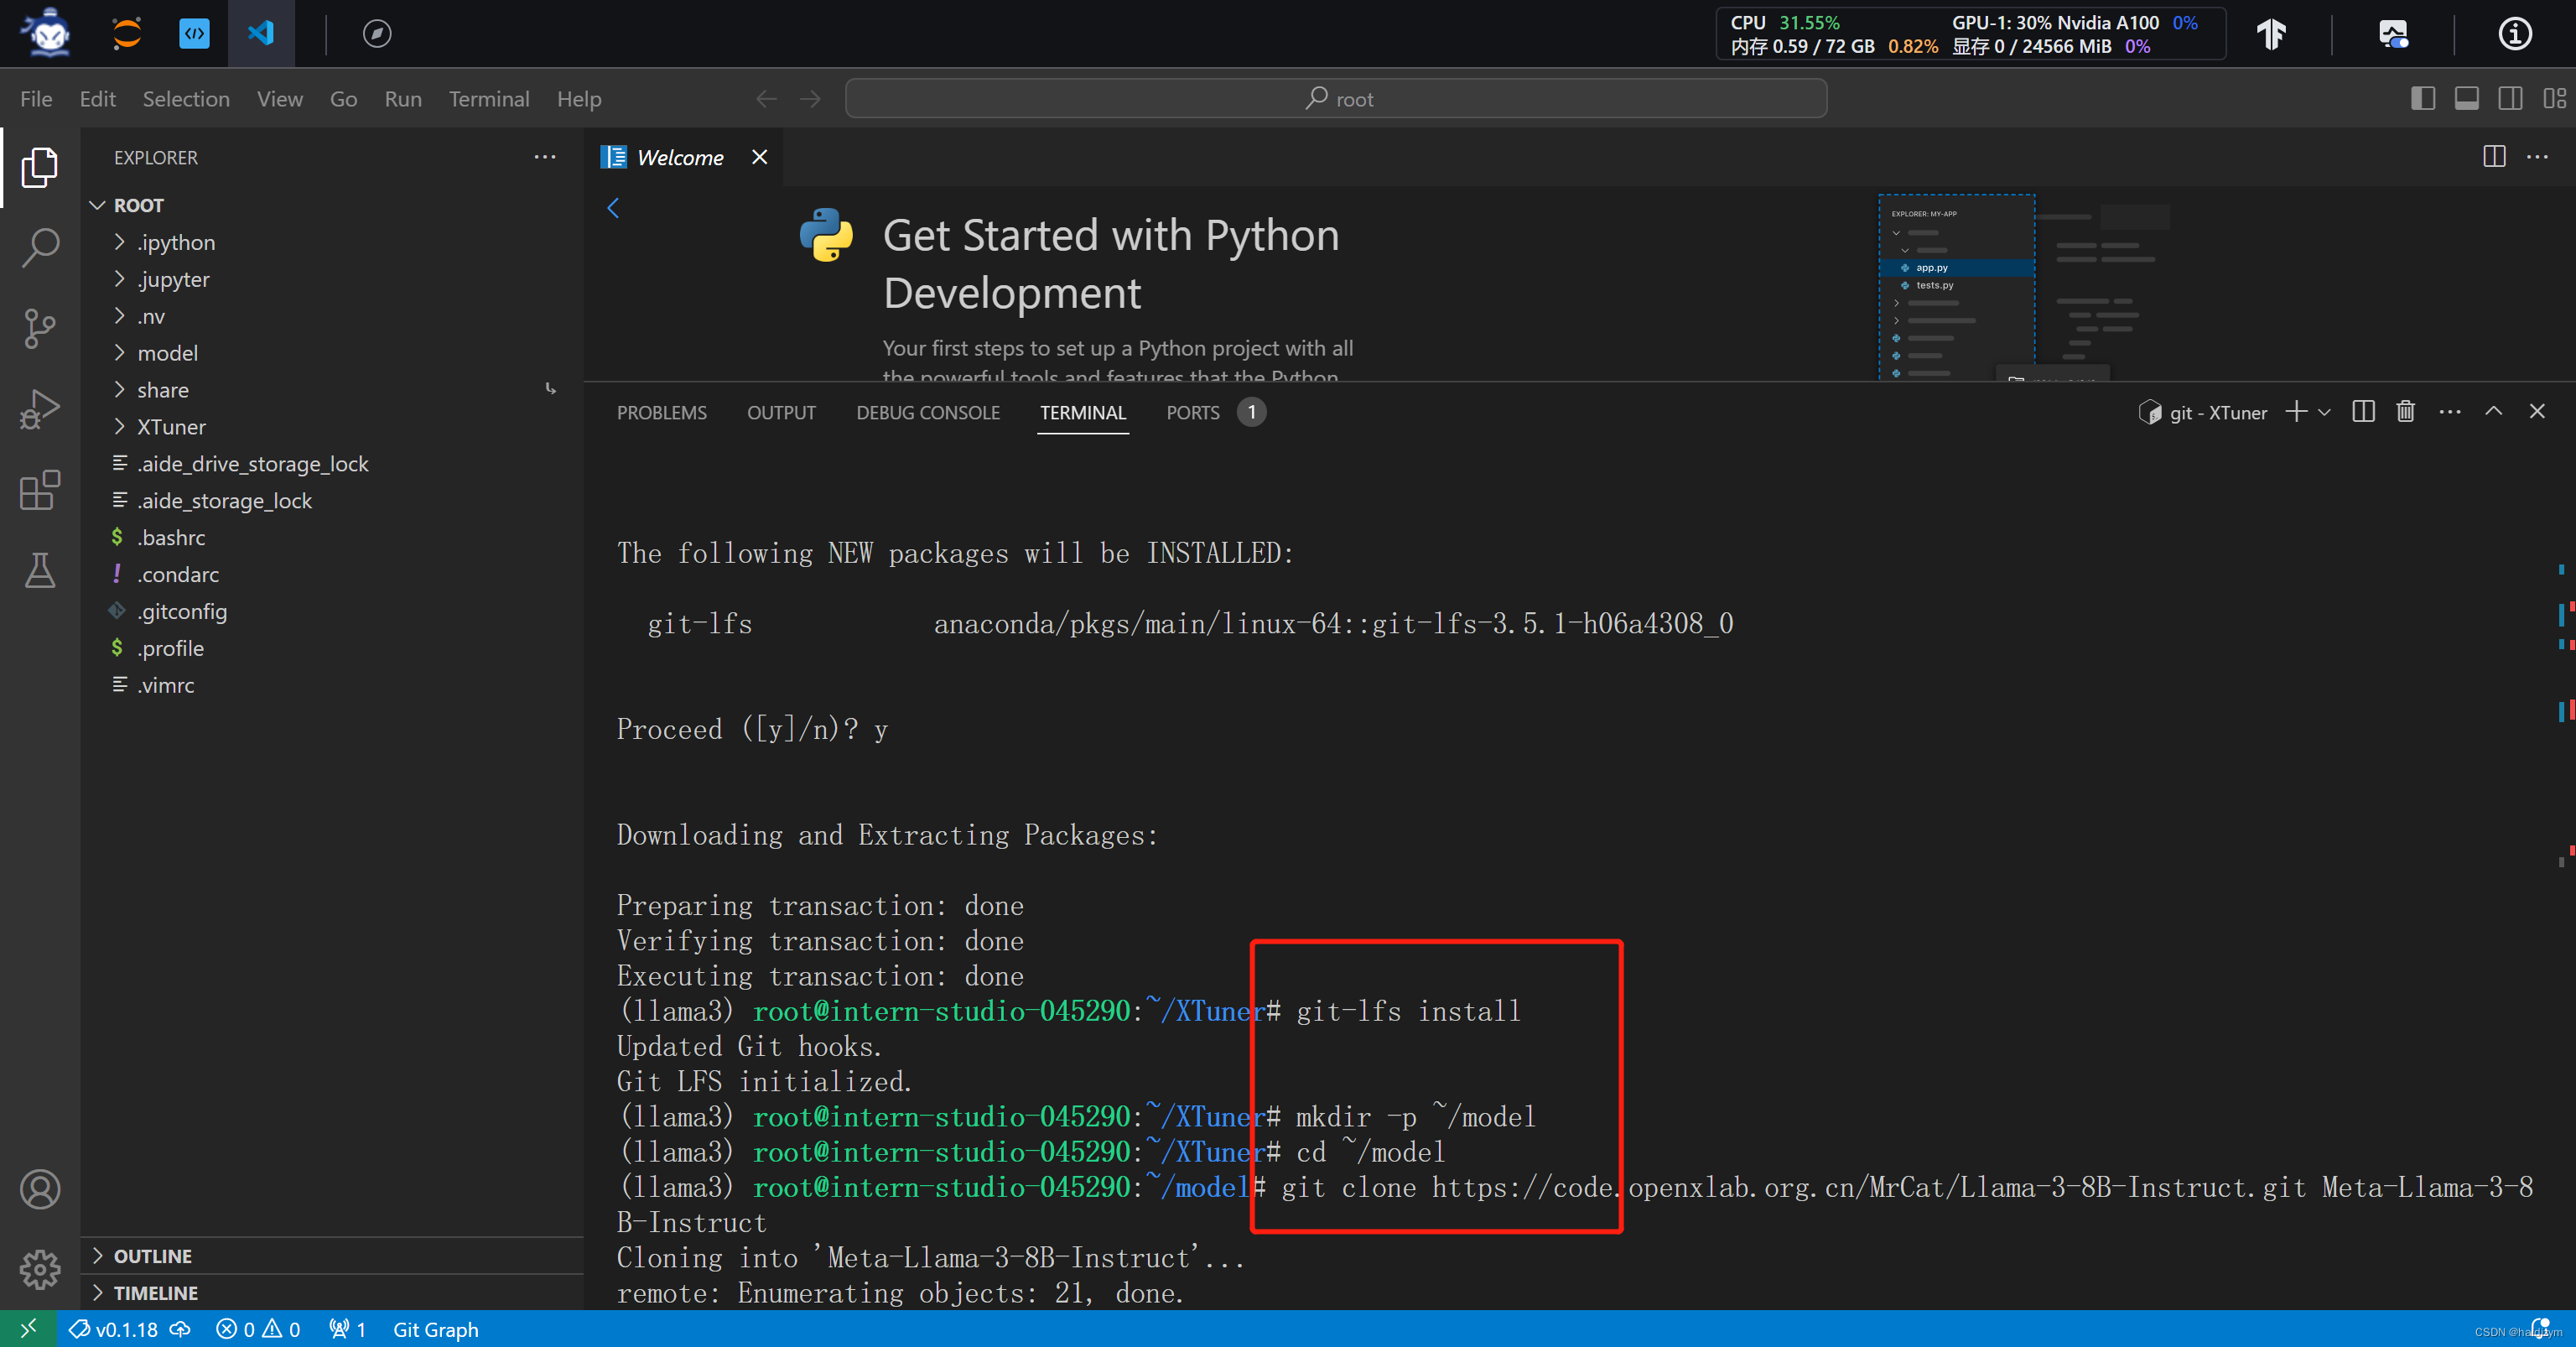Expand the .jupyter folder

point(332,279)
